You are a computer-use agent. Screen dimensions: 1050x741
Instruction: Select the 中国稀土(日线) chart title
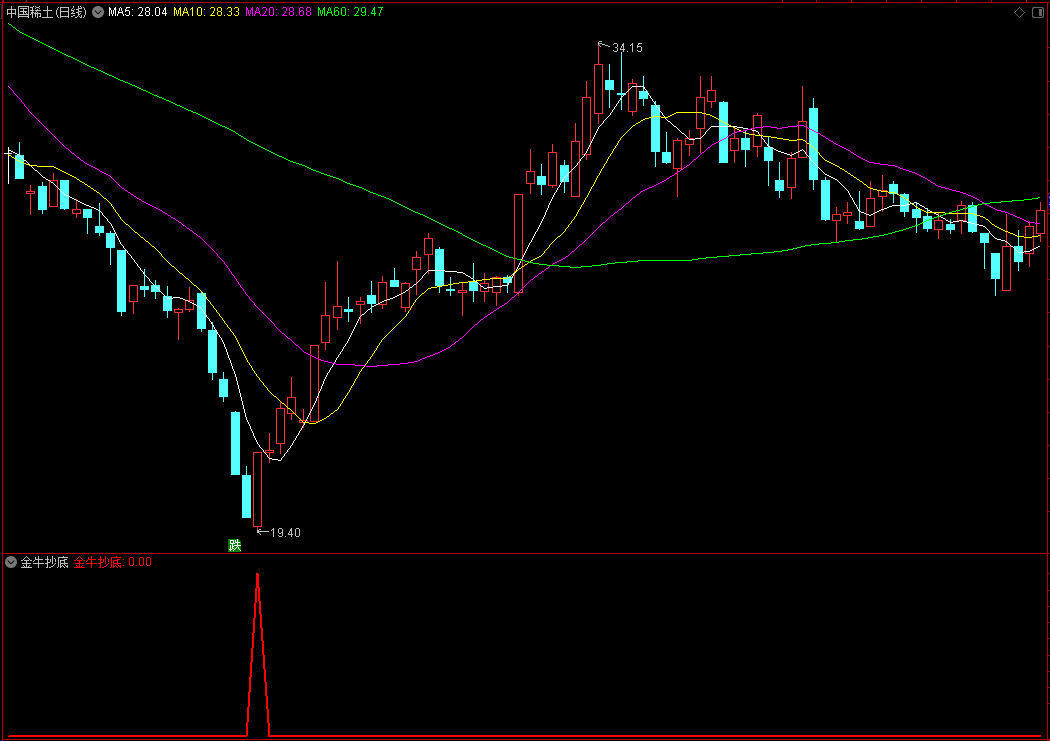point(46,12)
